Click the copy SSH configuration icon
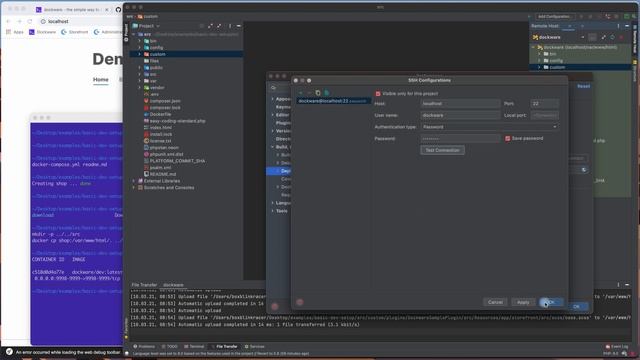Viewport: 640px width, 360px height. [x=318, y=93]
